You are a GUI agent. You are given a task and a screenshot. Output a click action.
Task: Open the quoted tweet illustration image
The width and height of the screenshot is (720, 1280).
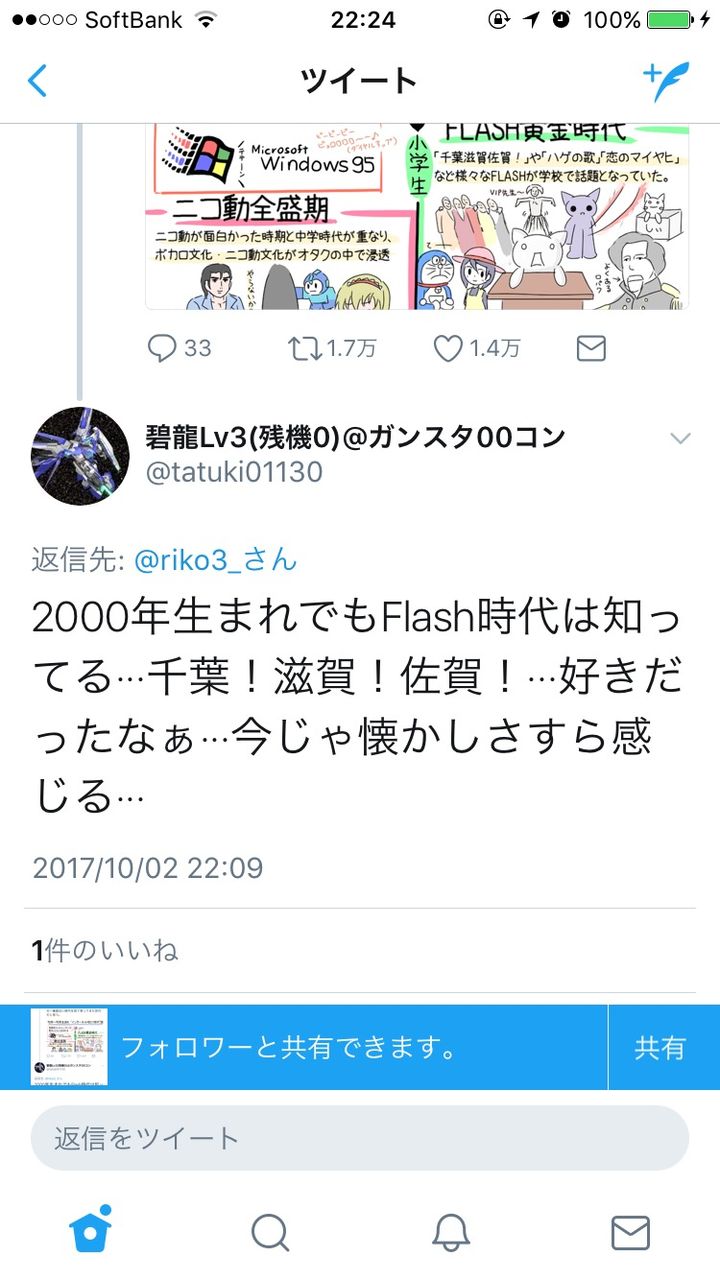(417, 217)
